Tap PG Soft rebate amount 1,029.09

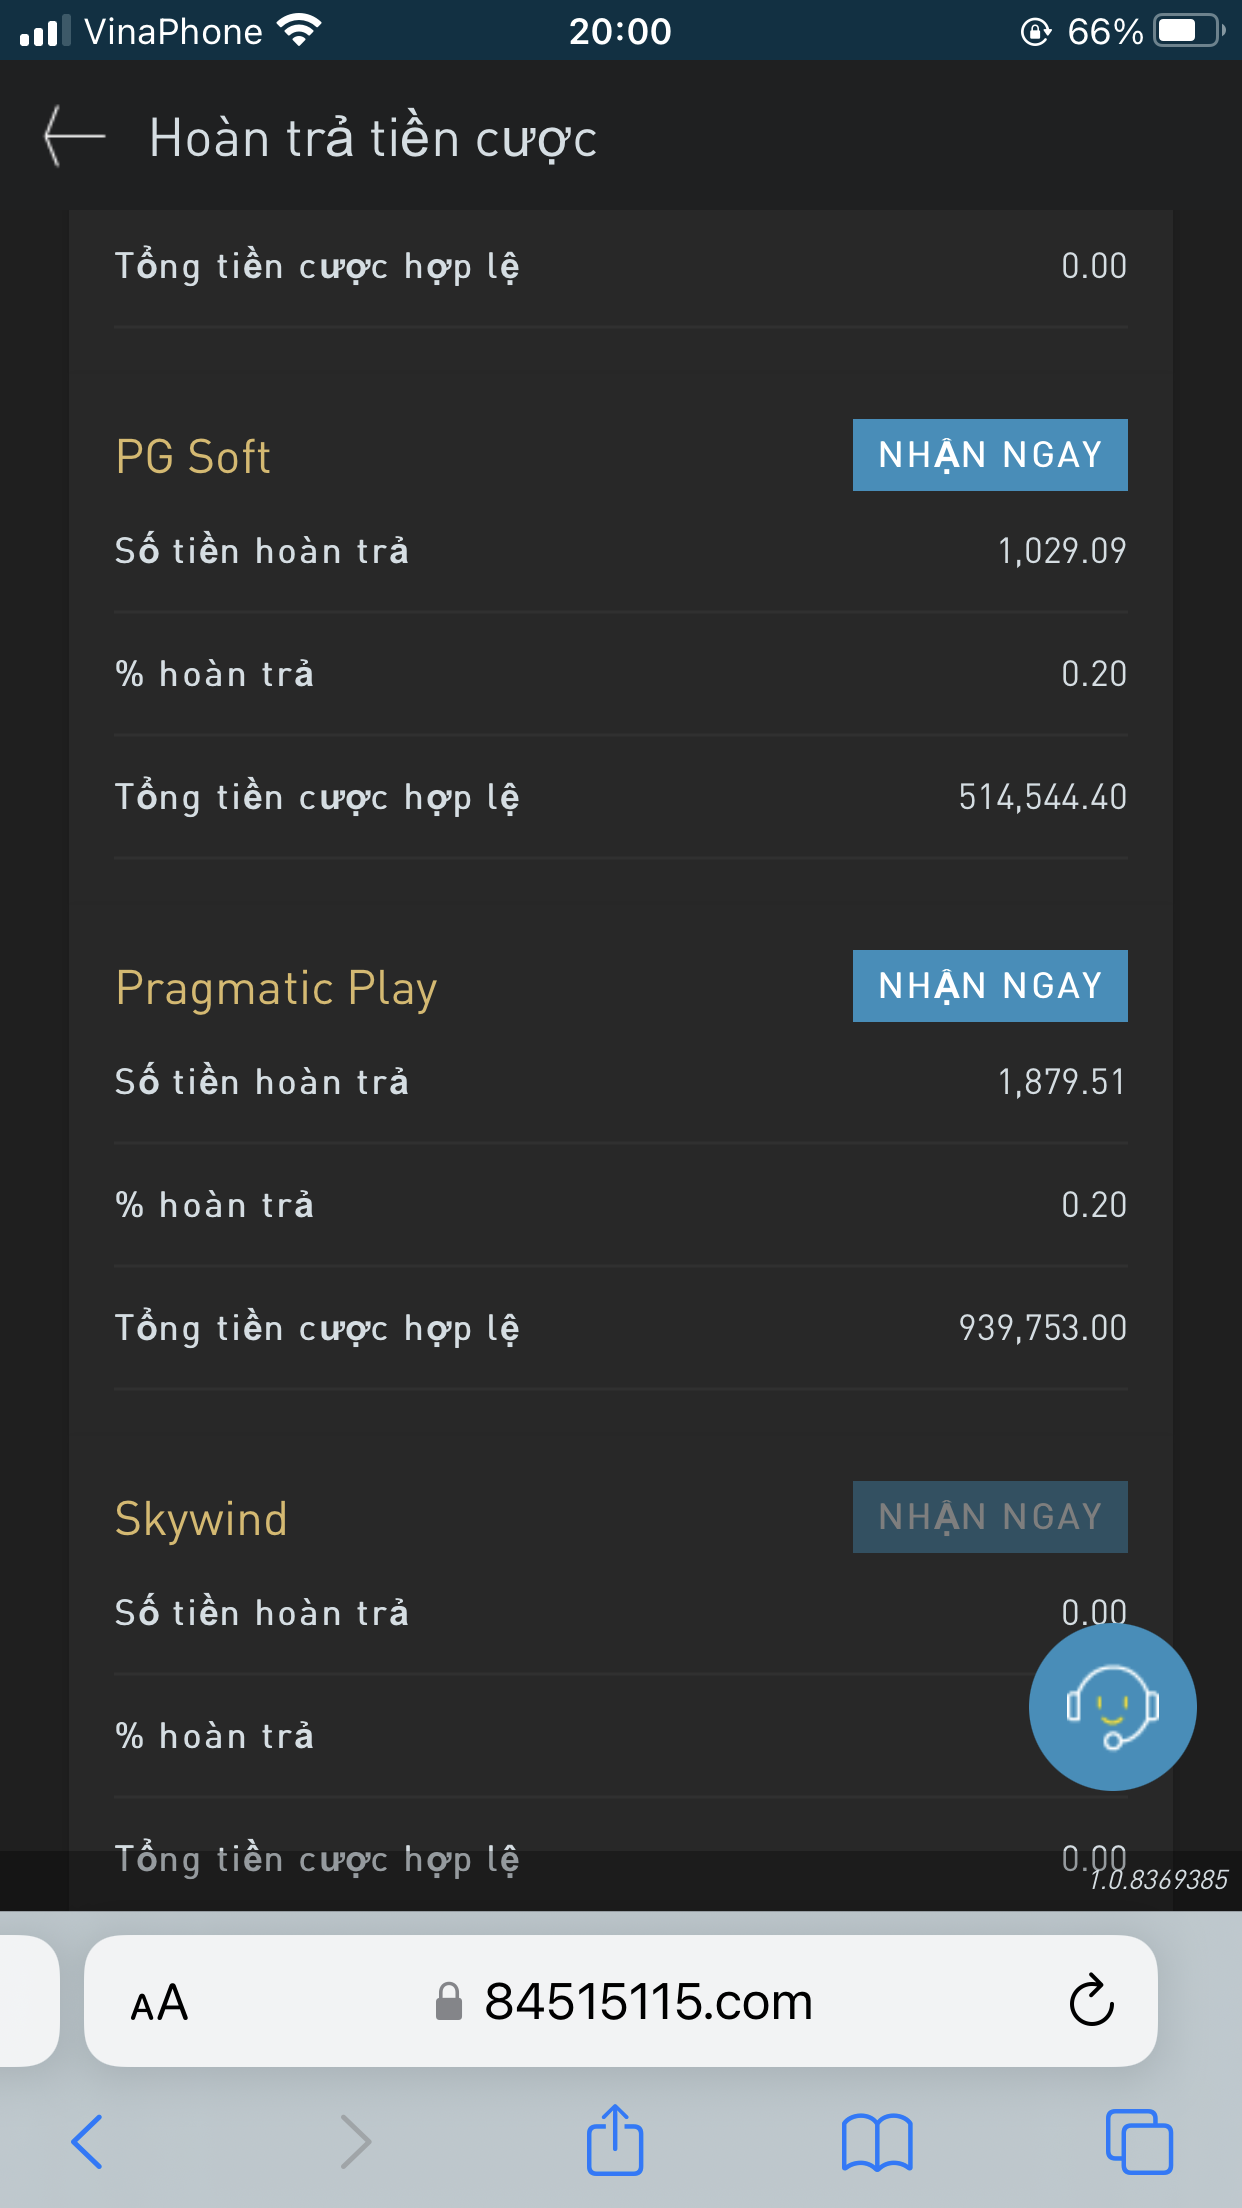click(1061, 551)
